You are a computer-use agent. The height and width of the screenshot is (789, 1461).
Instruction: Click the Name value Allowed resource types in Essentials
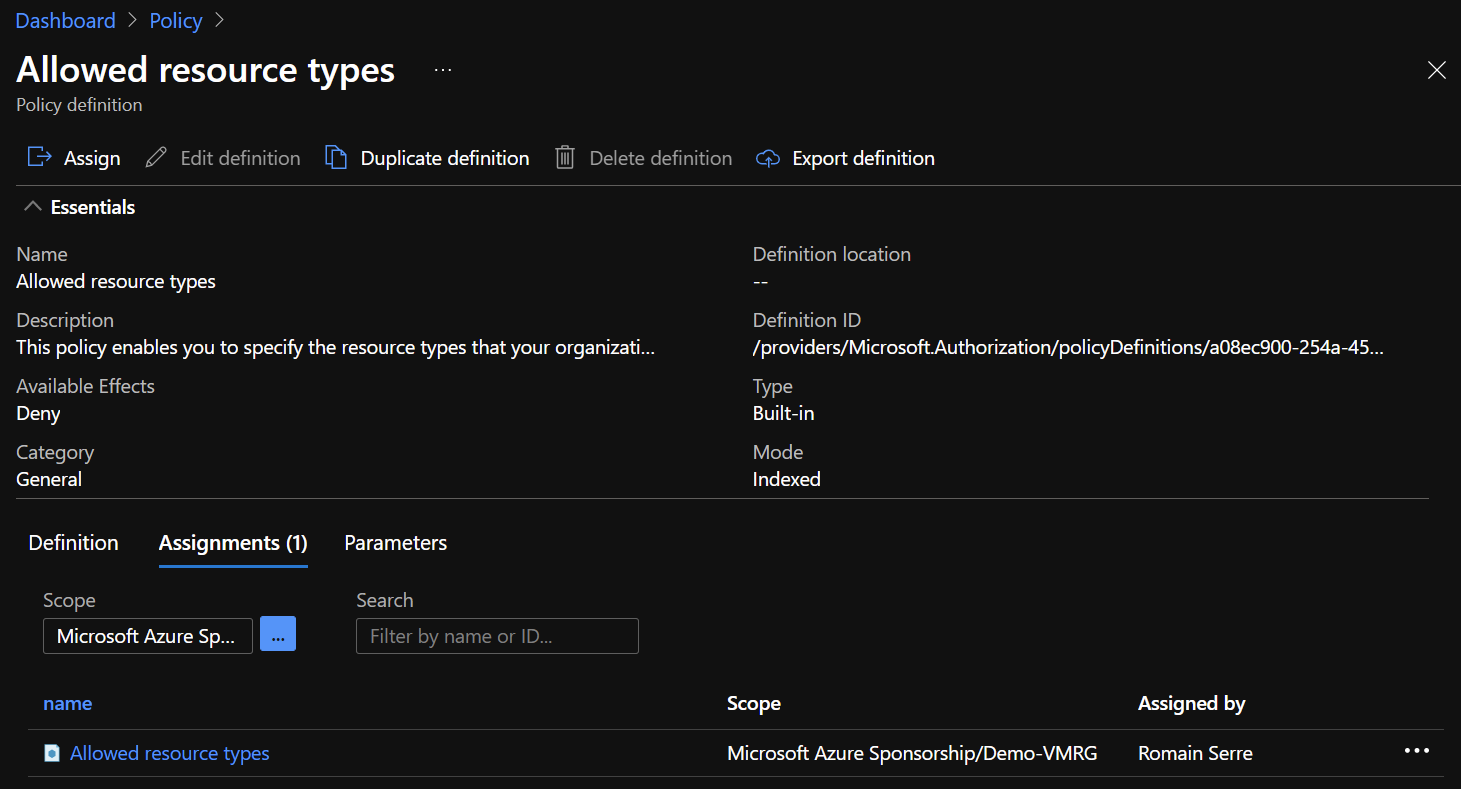[x=116, y=281]
